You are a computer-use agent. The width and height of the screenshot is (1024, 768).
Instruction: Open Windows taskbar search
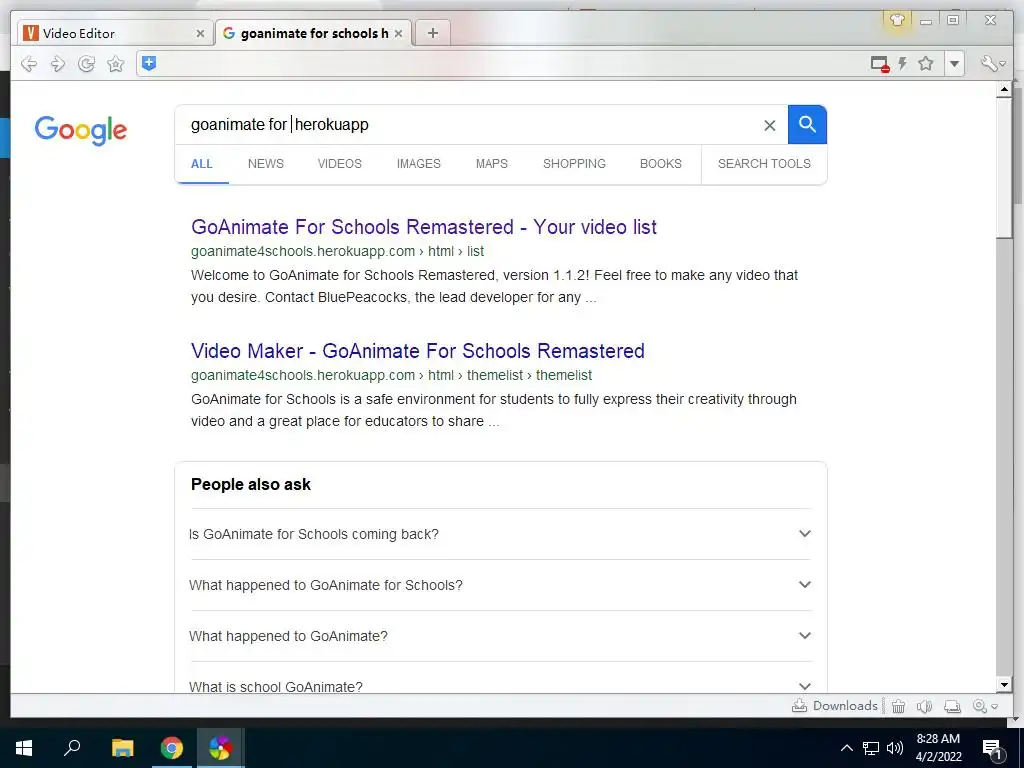tap(72, 748)
